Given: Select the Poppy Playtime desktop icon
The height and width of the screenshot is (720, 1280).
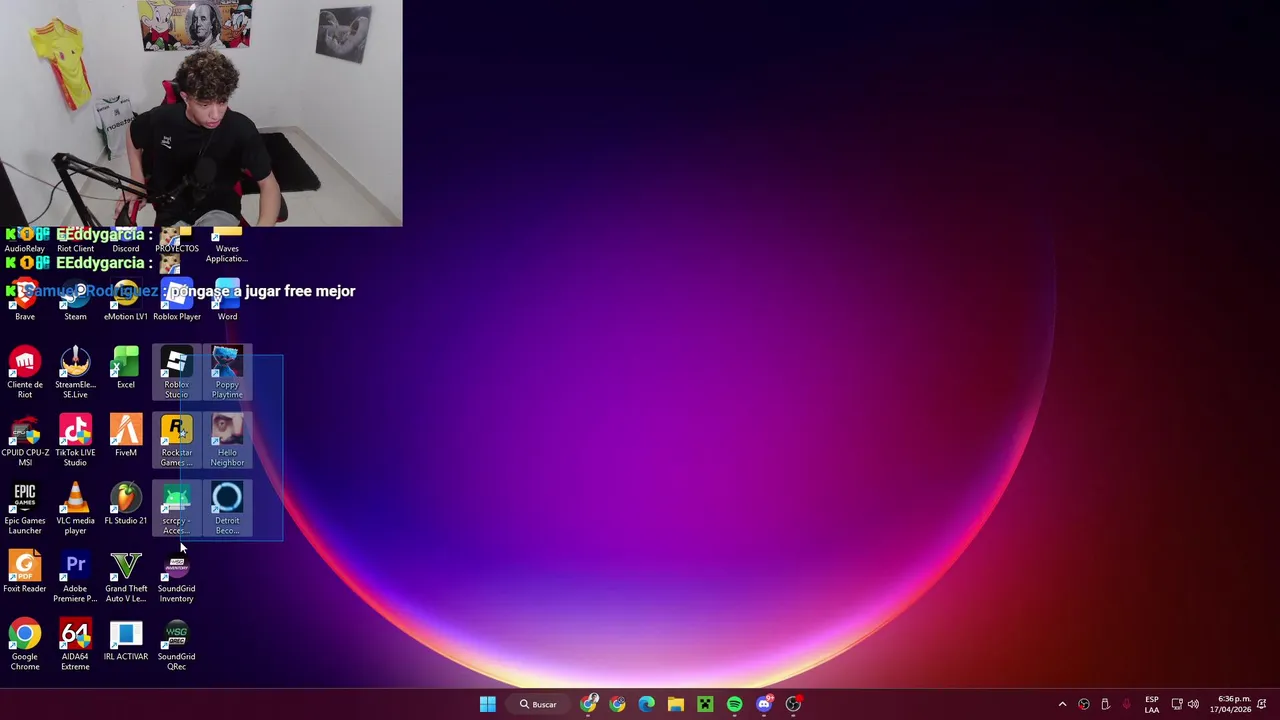Looking at the screenshot, I should pos(227,372).
